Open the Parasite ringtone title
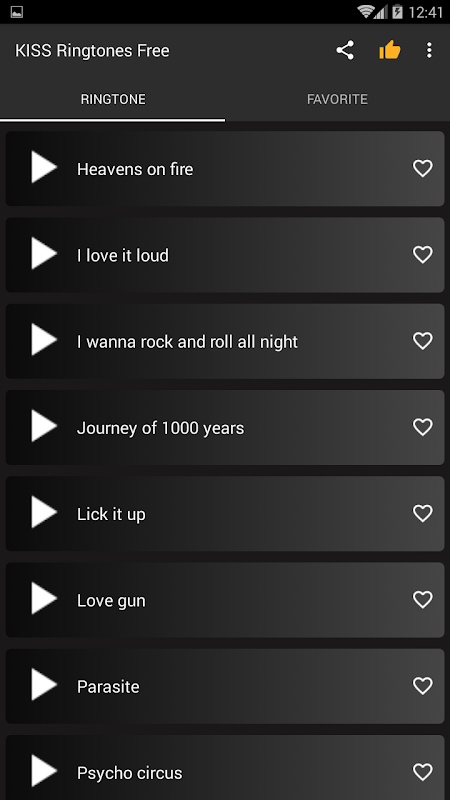Viewport: 450px width, 800px height. pos(108,687)
